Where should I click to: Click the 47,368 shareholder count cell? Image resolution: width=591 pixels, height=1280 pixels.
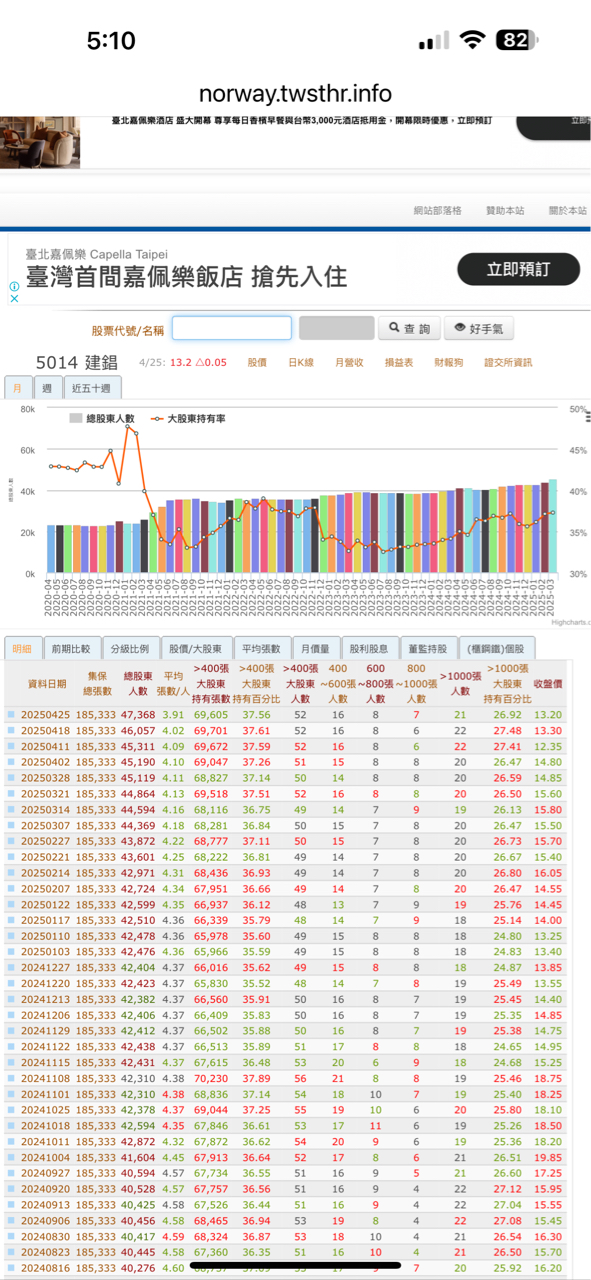pos(138,715)
